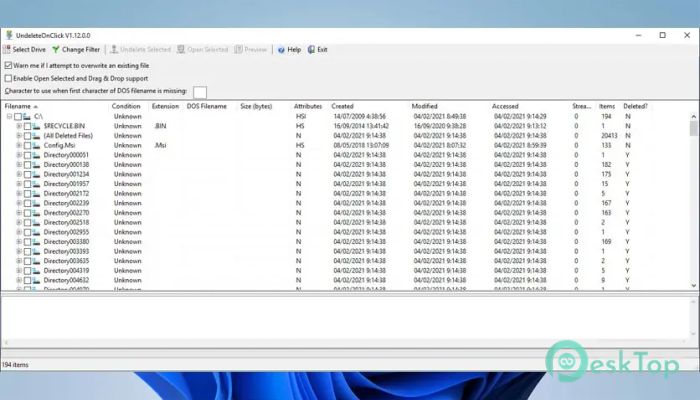700x400 pixels.
Task: Toggle the overwrite existing file warning checkbox
Action: [x=8, y=66]
